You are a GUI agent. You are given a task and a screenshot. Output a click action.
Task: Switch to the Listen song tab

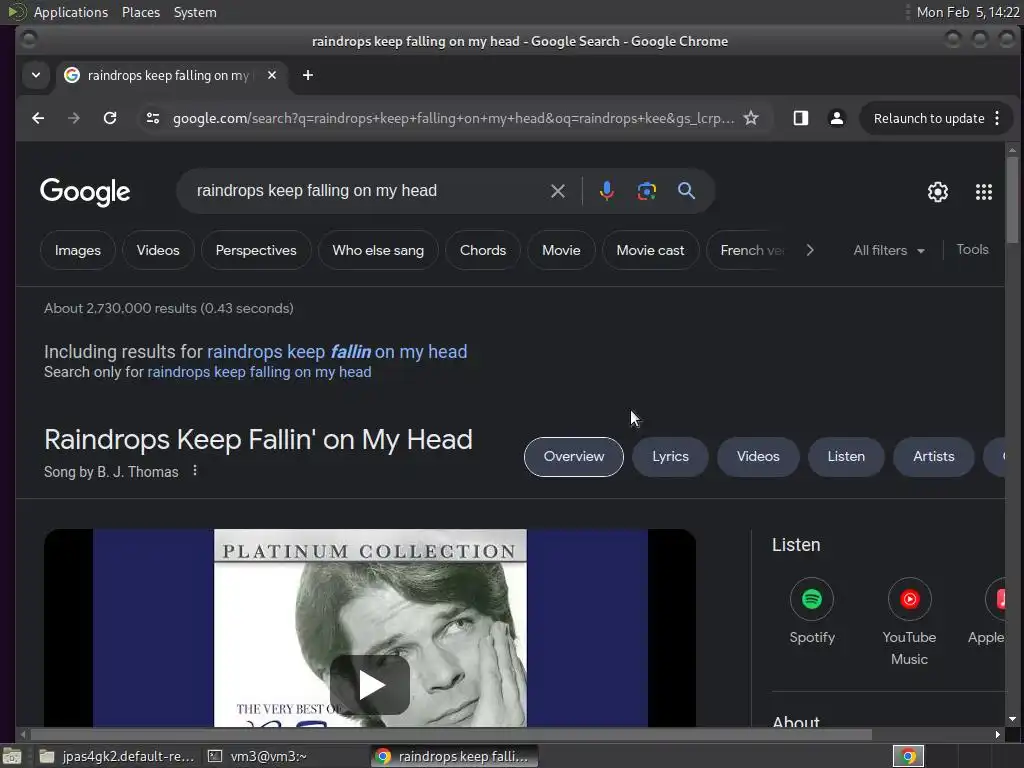846,456
